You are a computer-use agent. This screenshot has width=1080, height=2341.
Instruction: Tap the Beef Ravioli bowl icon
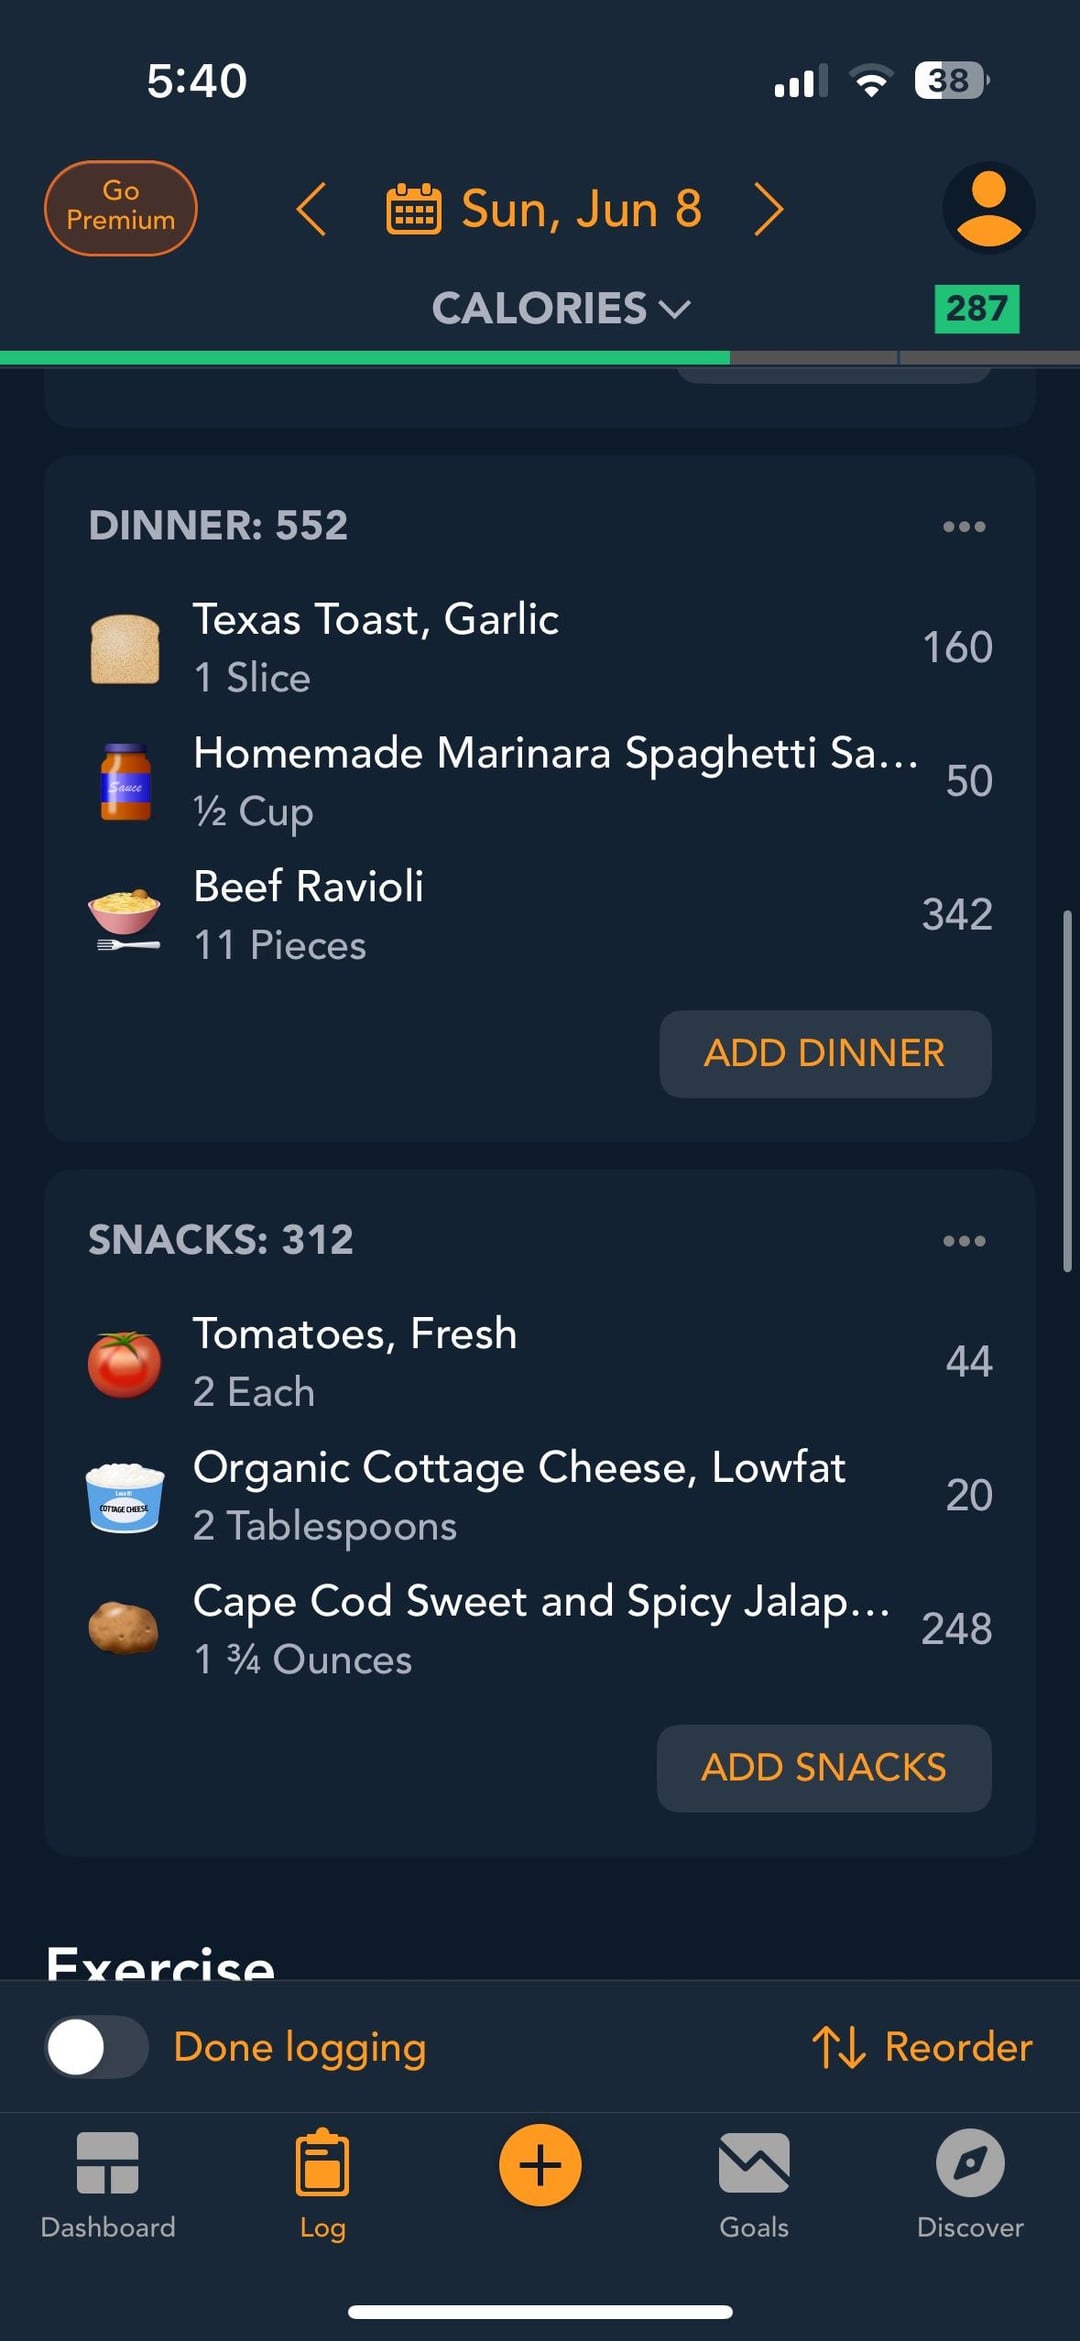125,916
